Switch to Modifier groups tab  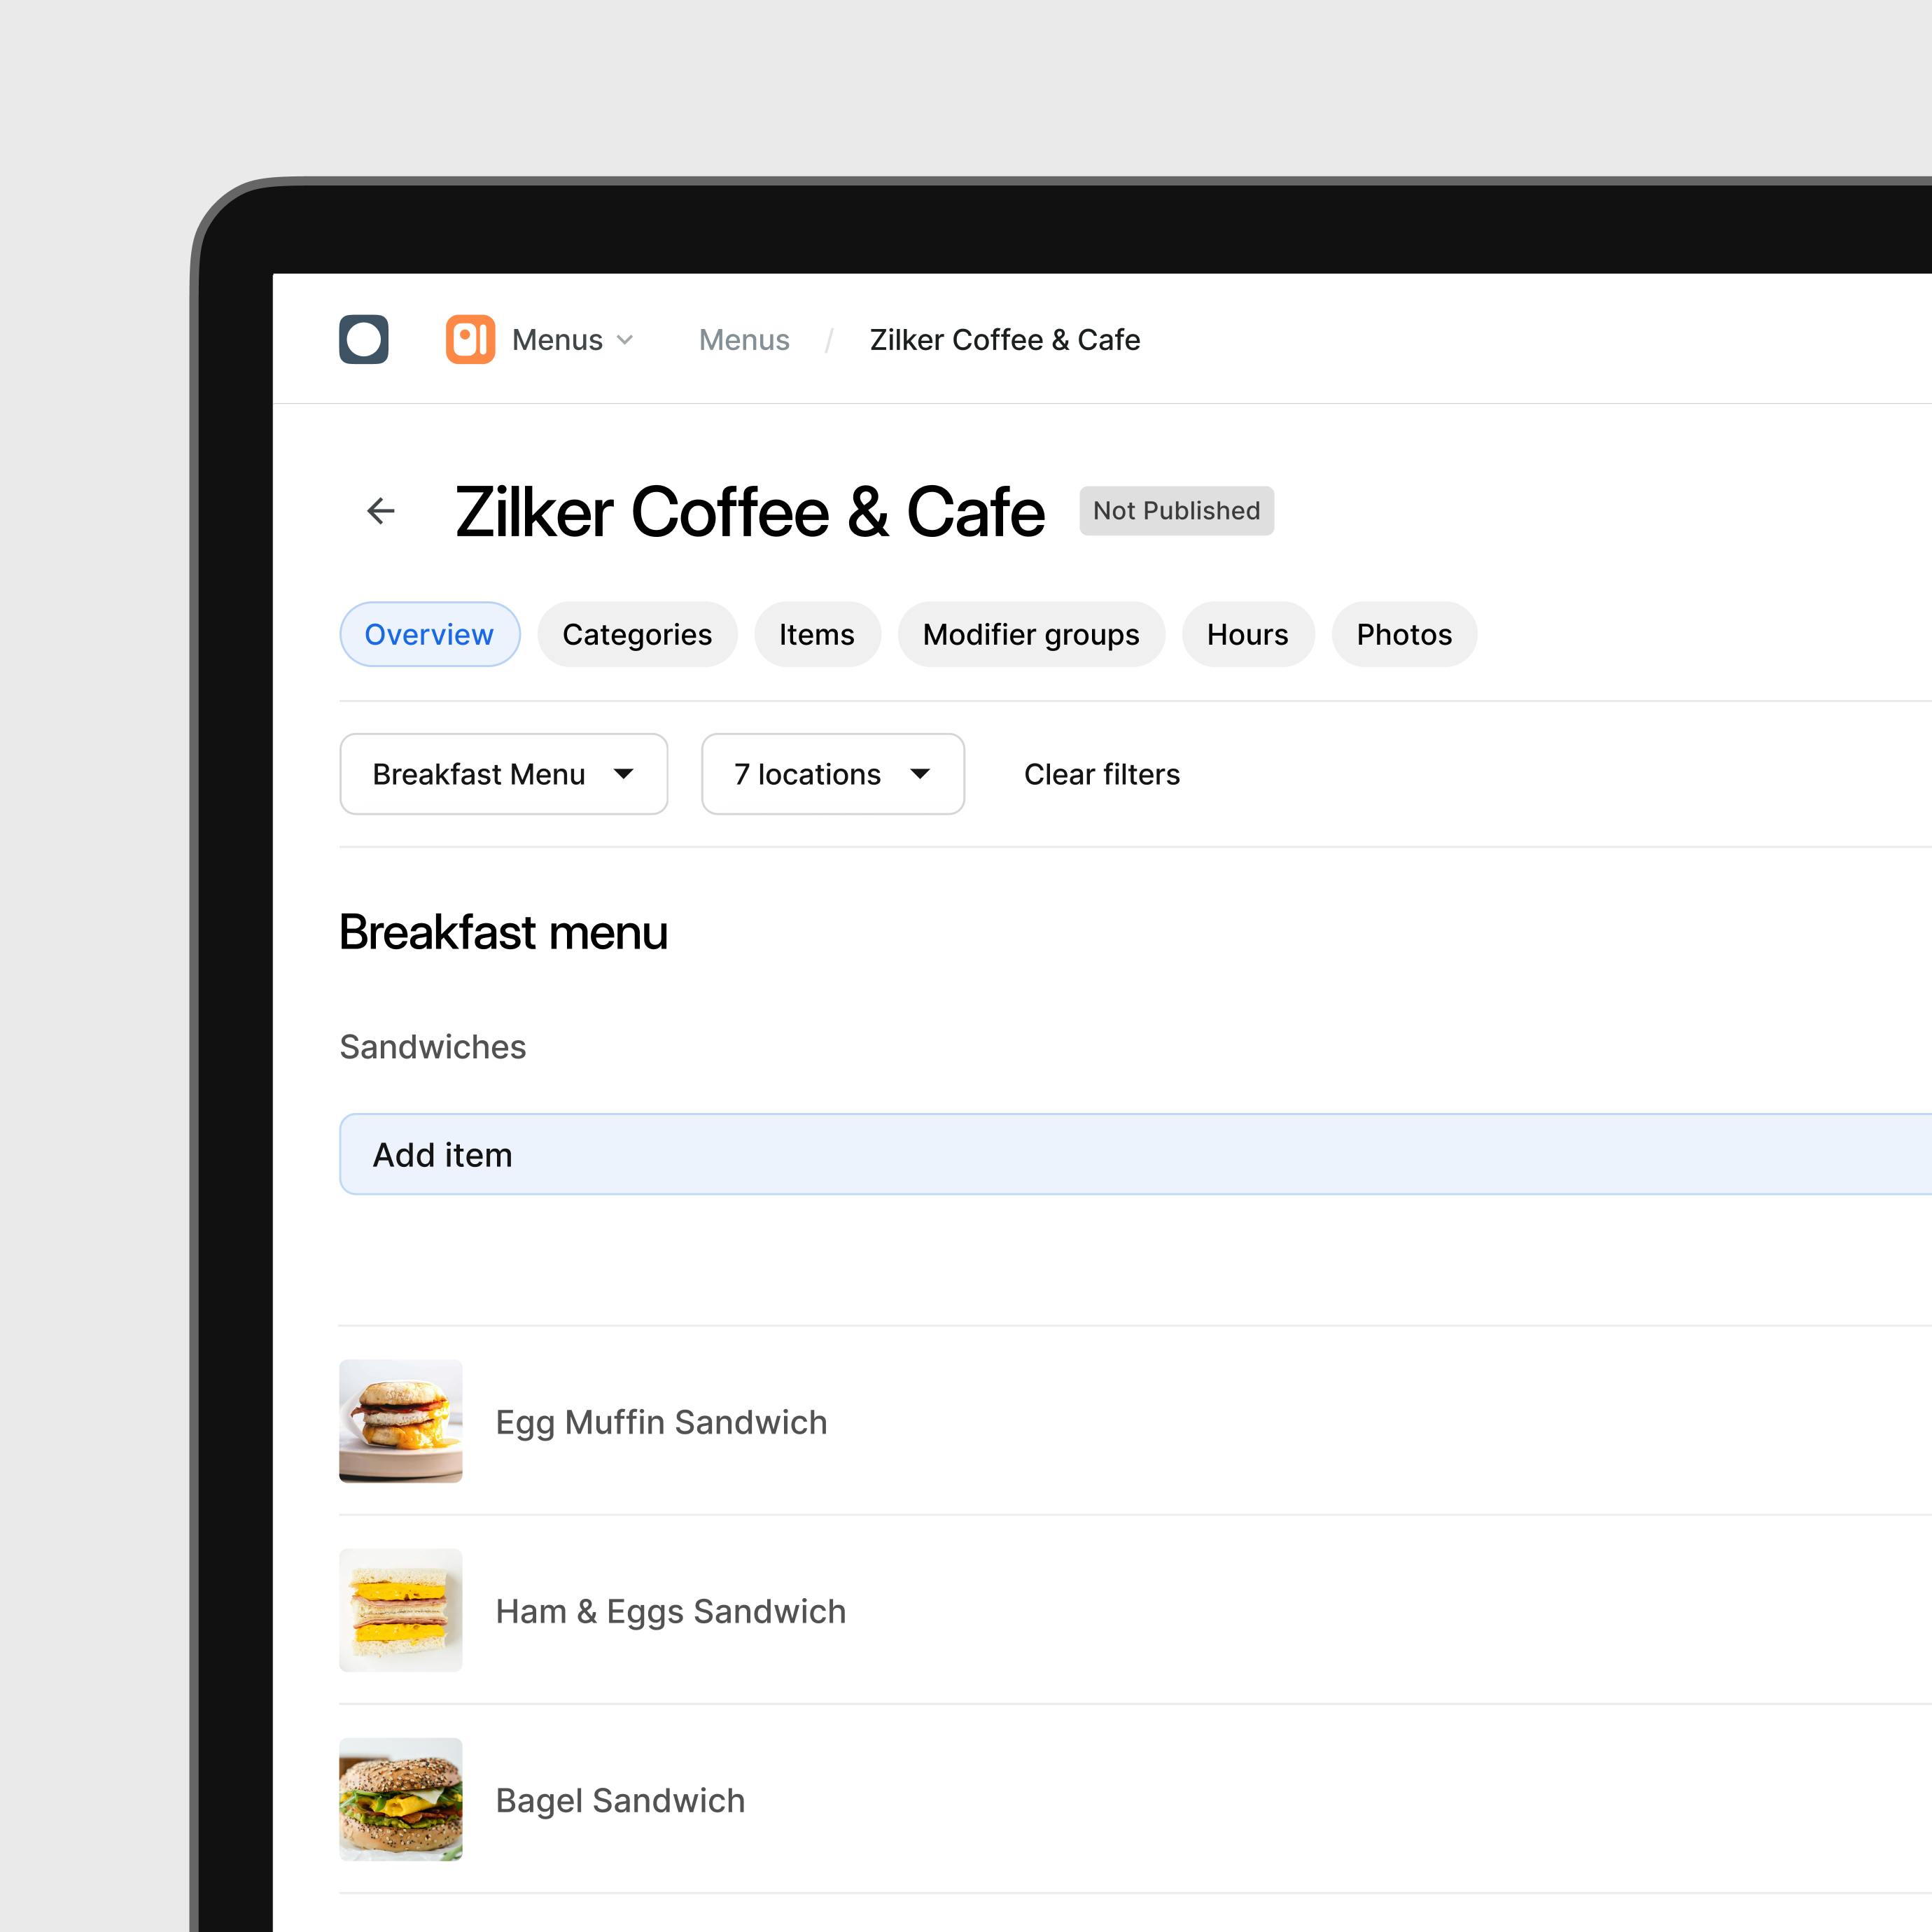tap(1030, 634)
